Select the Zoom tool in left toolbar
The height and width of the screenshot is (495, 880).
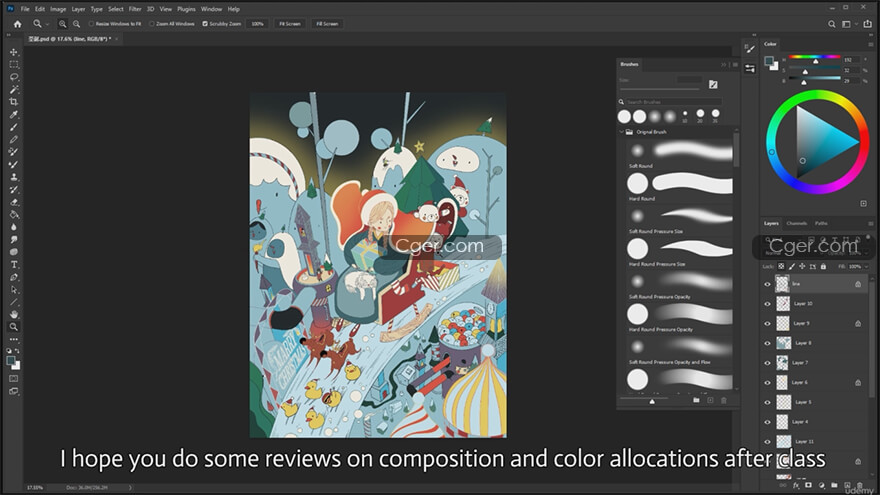[x=13, y=327]
